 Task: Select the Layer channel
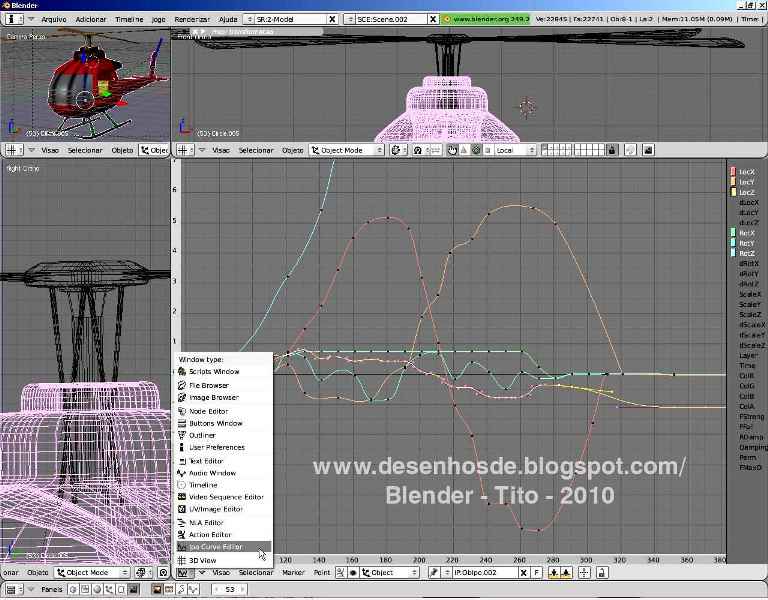[x=748, y=356]
